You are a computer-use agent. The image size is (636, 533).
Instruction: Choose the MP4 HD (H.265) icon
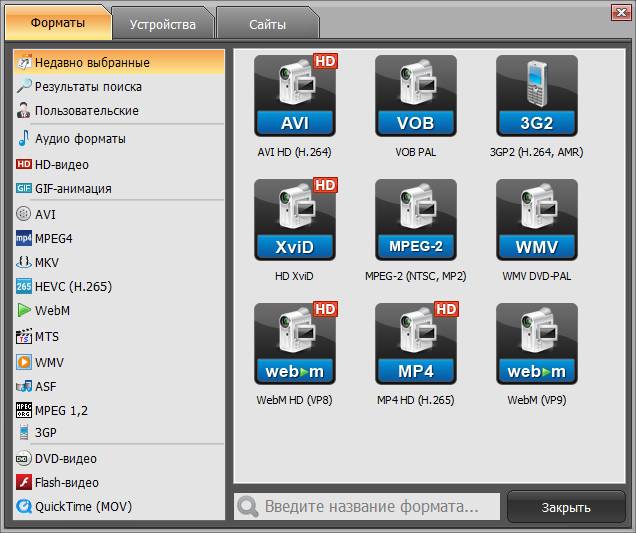[x=416, y=344]
